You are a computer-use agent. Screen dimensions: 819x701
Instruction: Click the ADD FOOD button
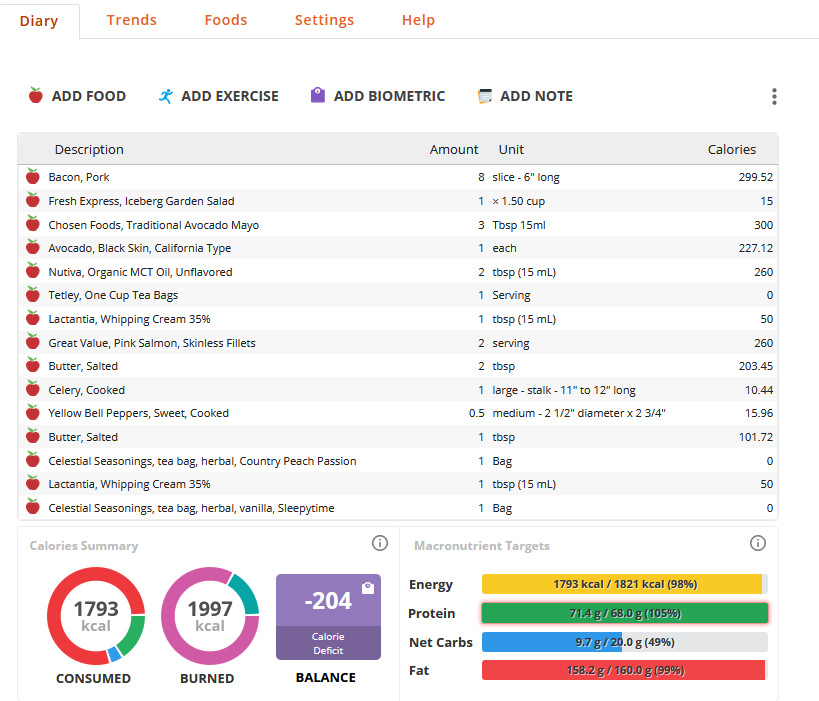77,96
